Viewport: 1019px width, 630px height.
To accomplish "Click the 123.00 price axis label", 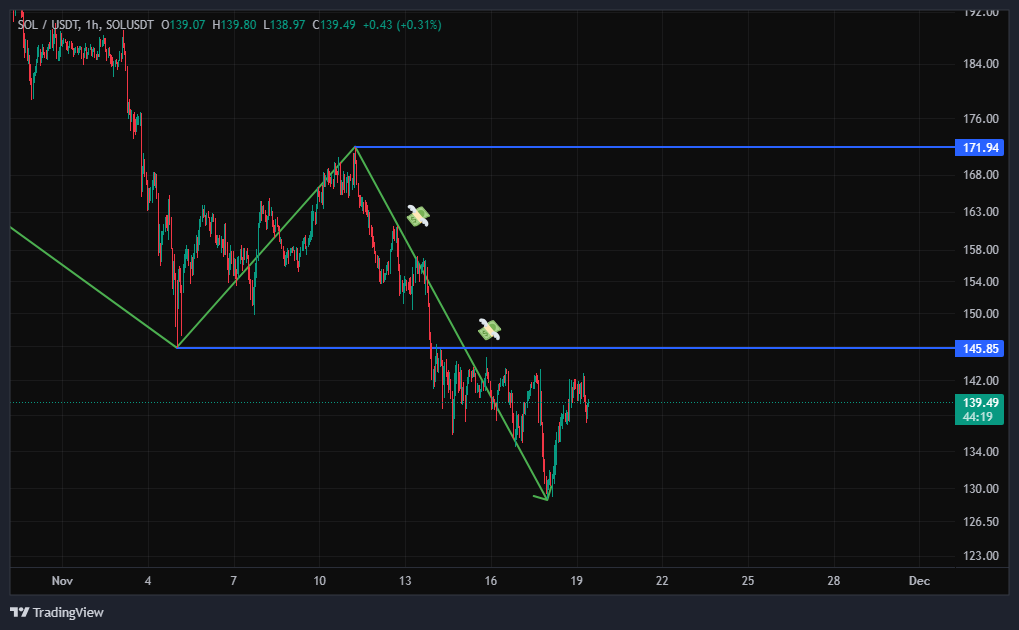I will [x=980, y=556].
